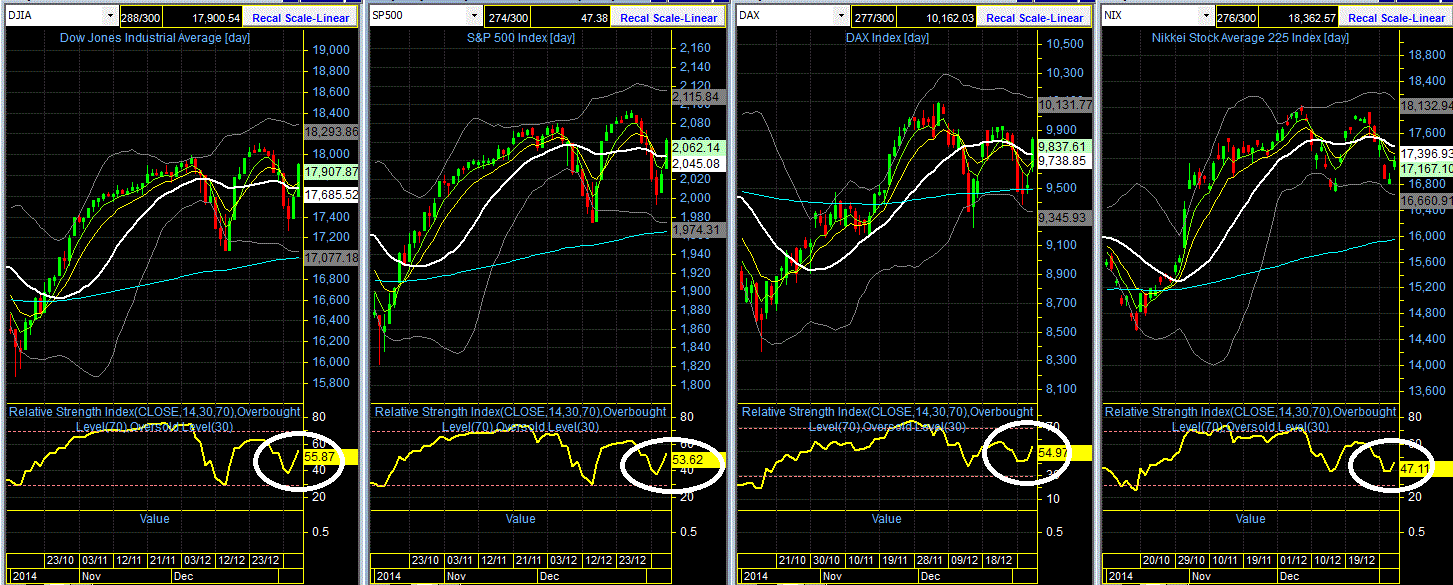1453x585 pixels.
Task: Click the 10,500 level on DAX scale
Action: pos(1066,44)
